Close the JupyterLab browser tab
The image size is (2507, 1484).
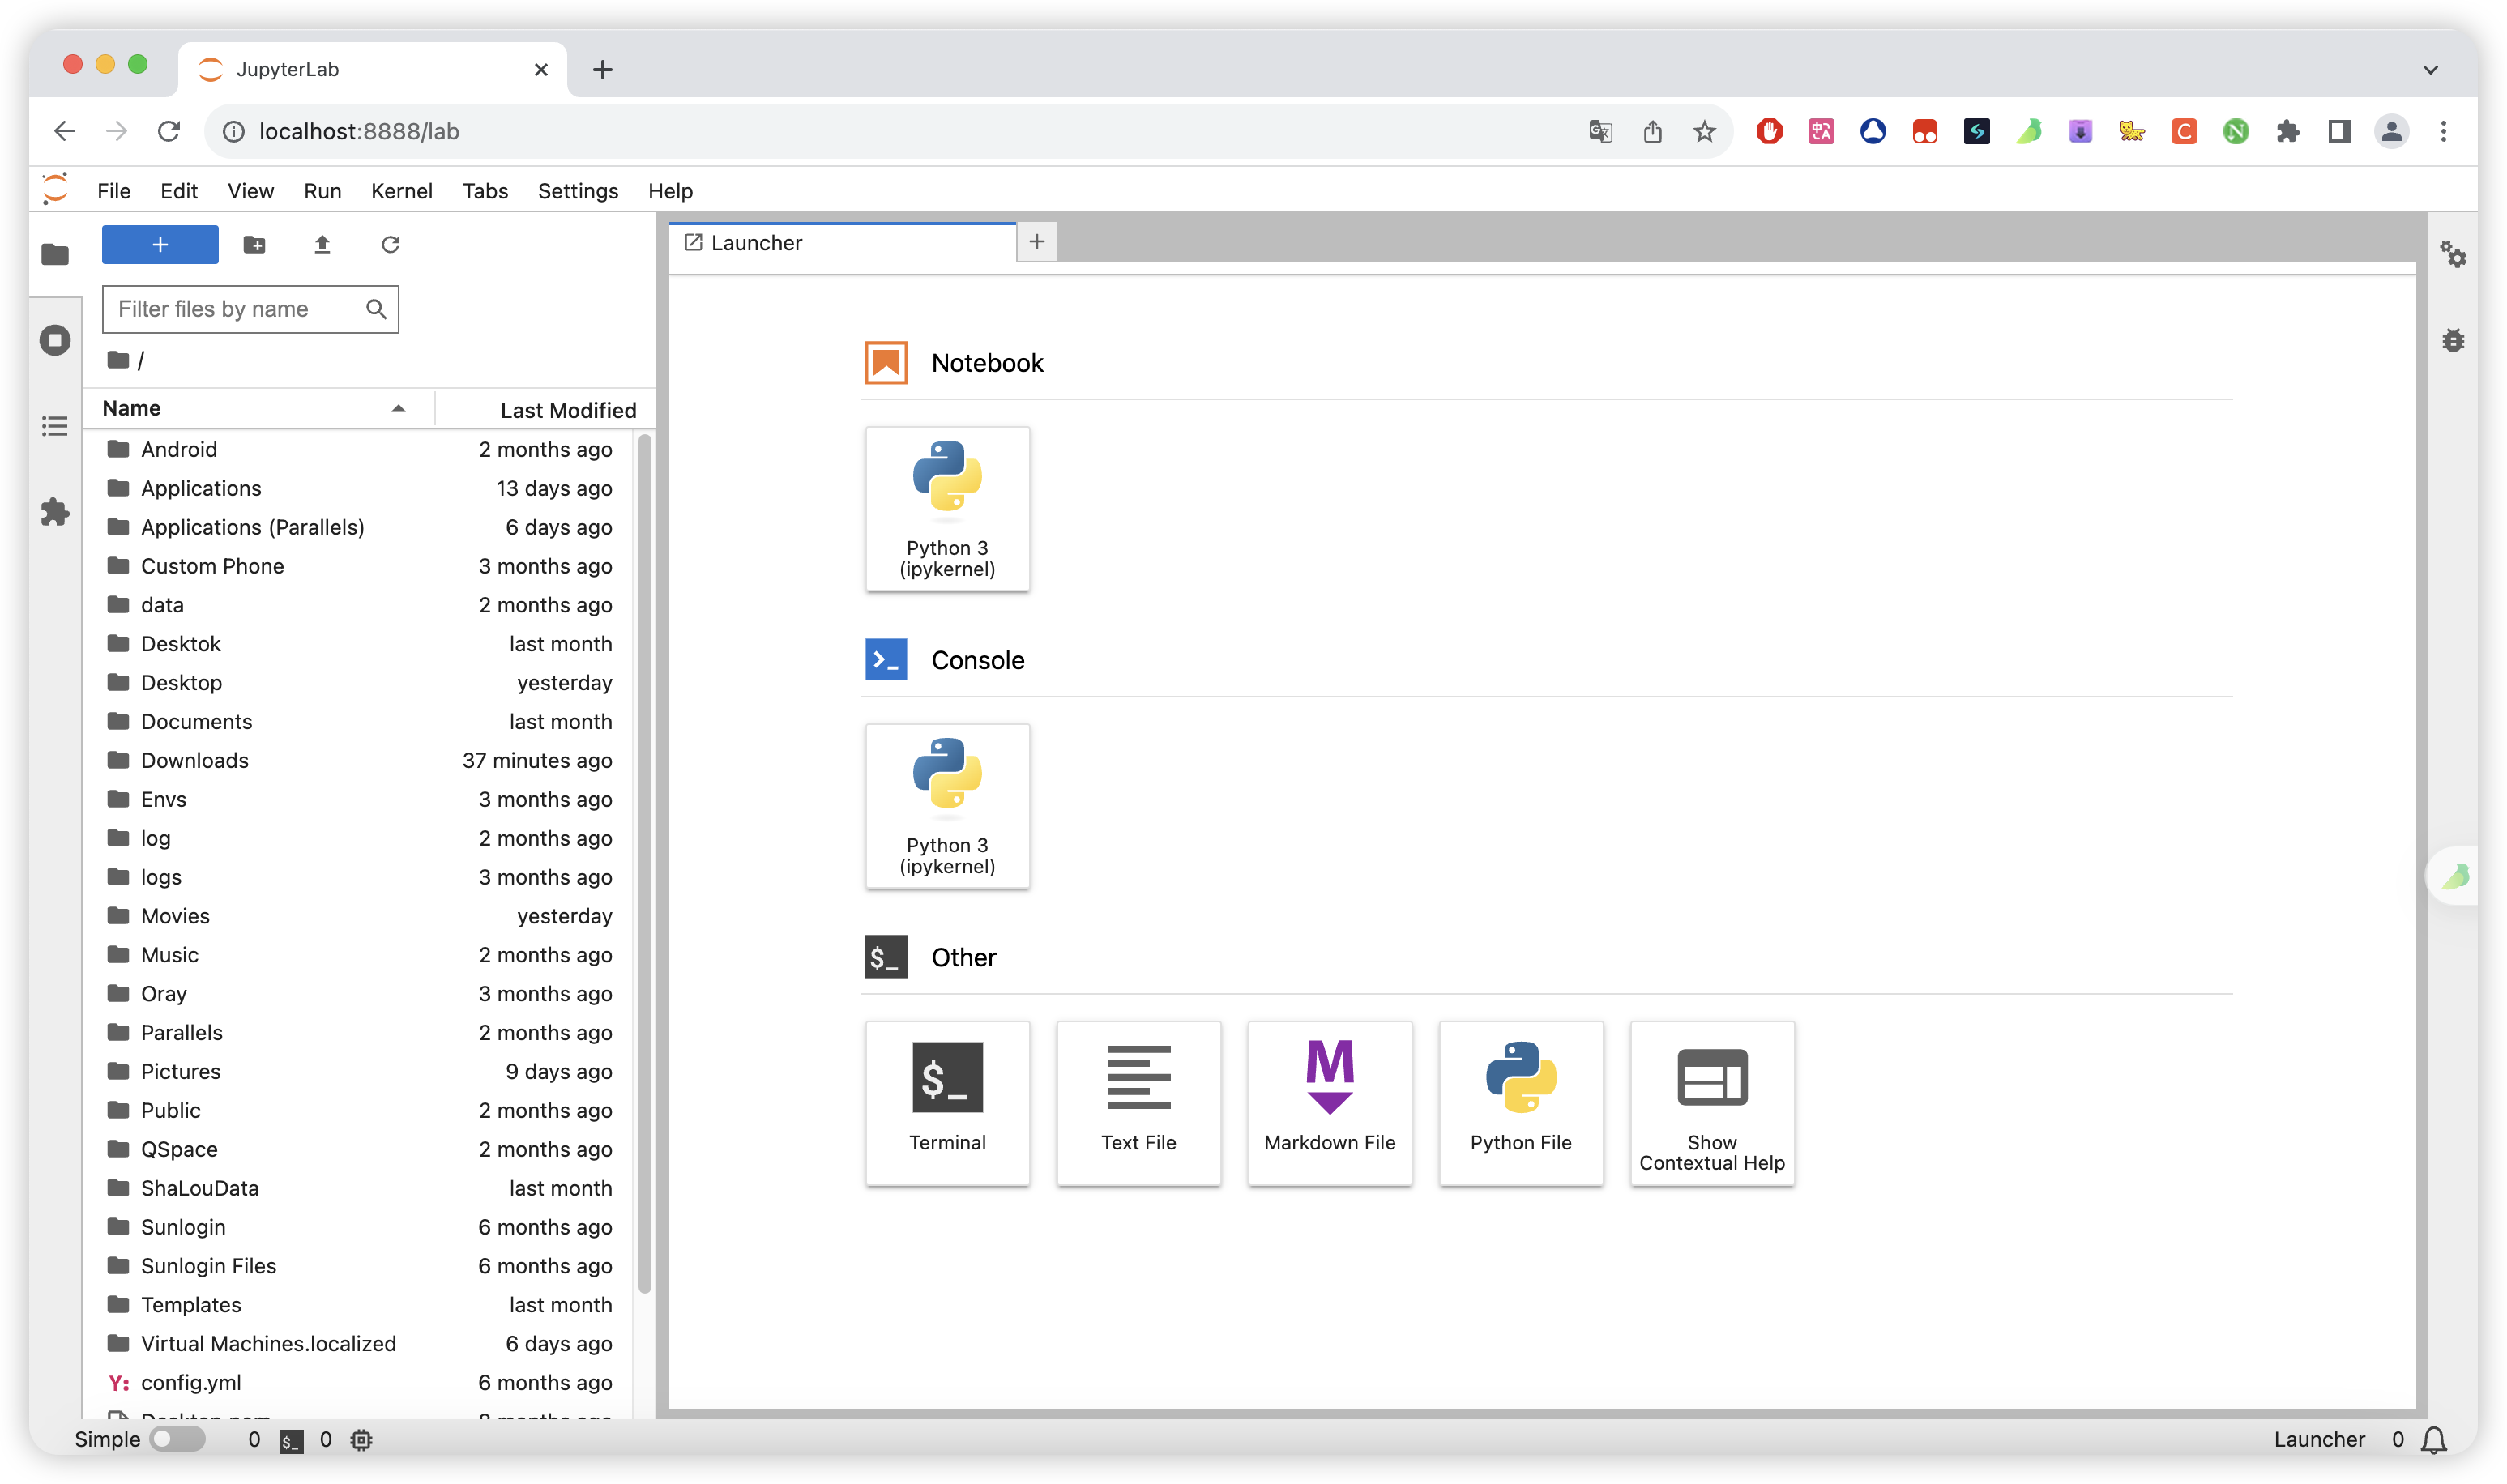point(541,70)
